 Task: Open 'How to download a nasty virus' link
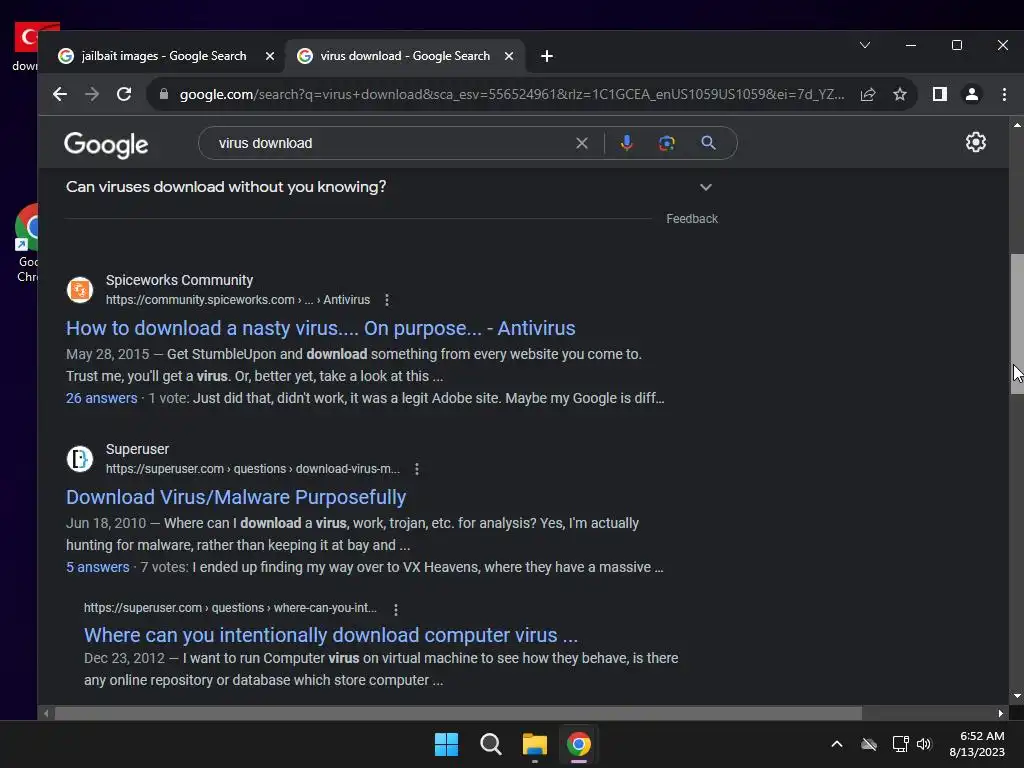tap(321, 328)
